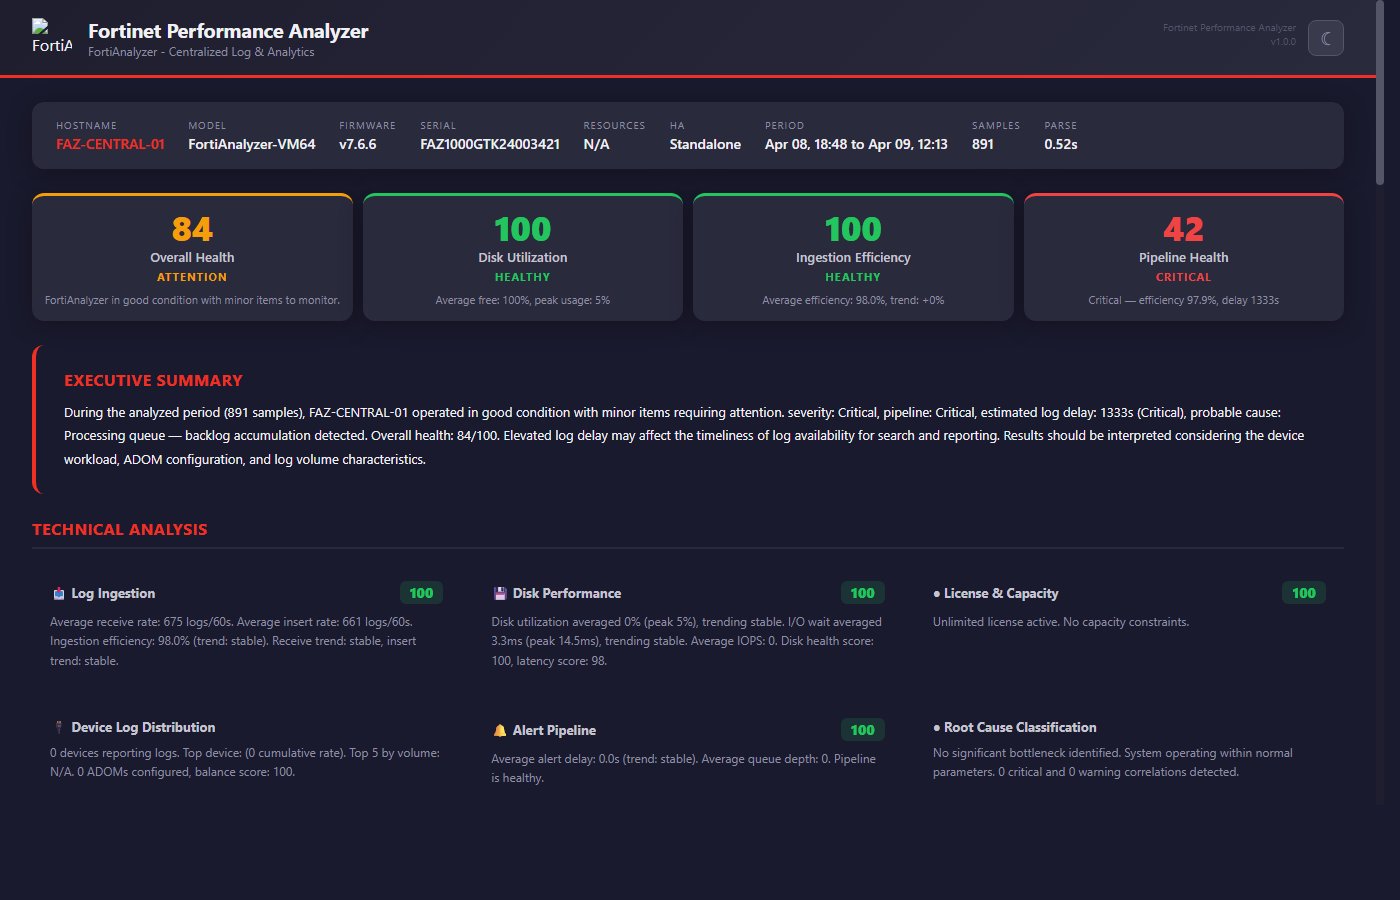Click the green 100 badge next to Log Ingestion
This screenshot has width=1400, height=900.
[421, 592]
